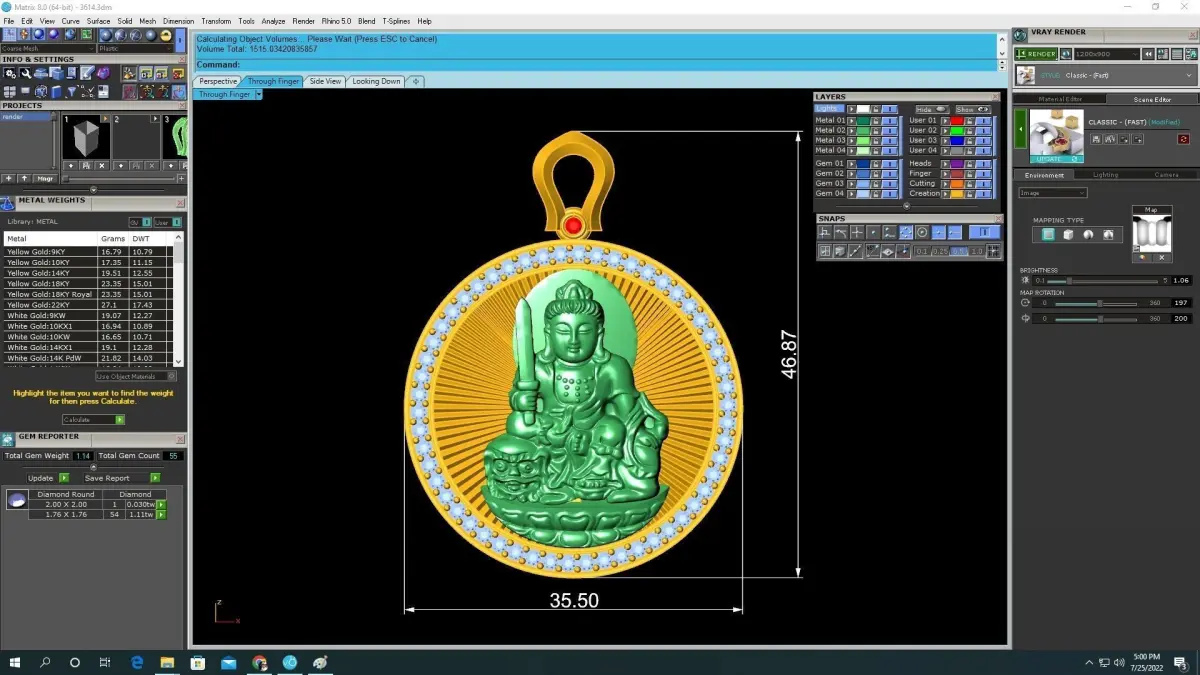Select the 0.25 snap increment

(939, 252)
